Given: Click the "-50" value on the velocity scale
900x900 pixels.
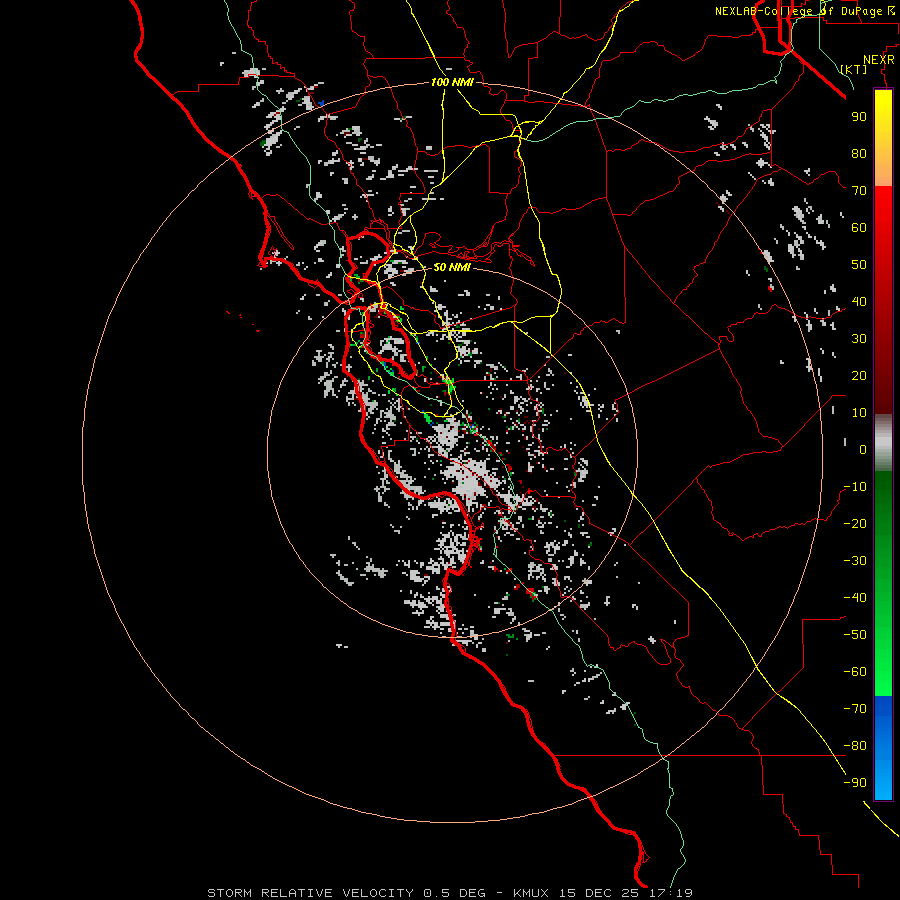Looking at the screenshot, I should pyautogui.click(x=855, y=635).
